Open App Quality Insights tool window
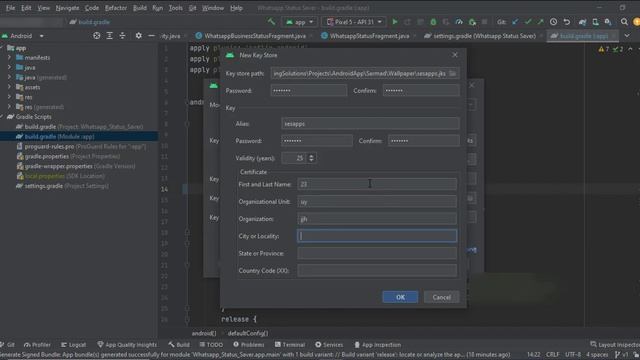Image resolution: width=640 pixels, height=360 pixels. pyautogui.click(x=127, y=344)
